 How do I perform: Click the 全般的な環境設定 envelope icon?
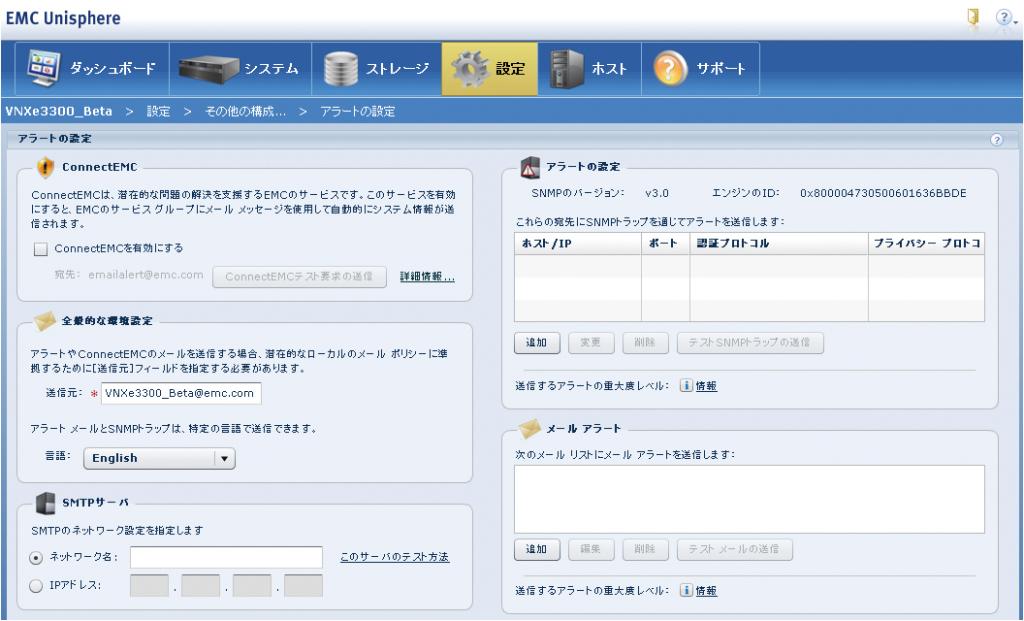pyautogui.click(x=45, y=321)
